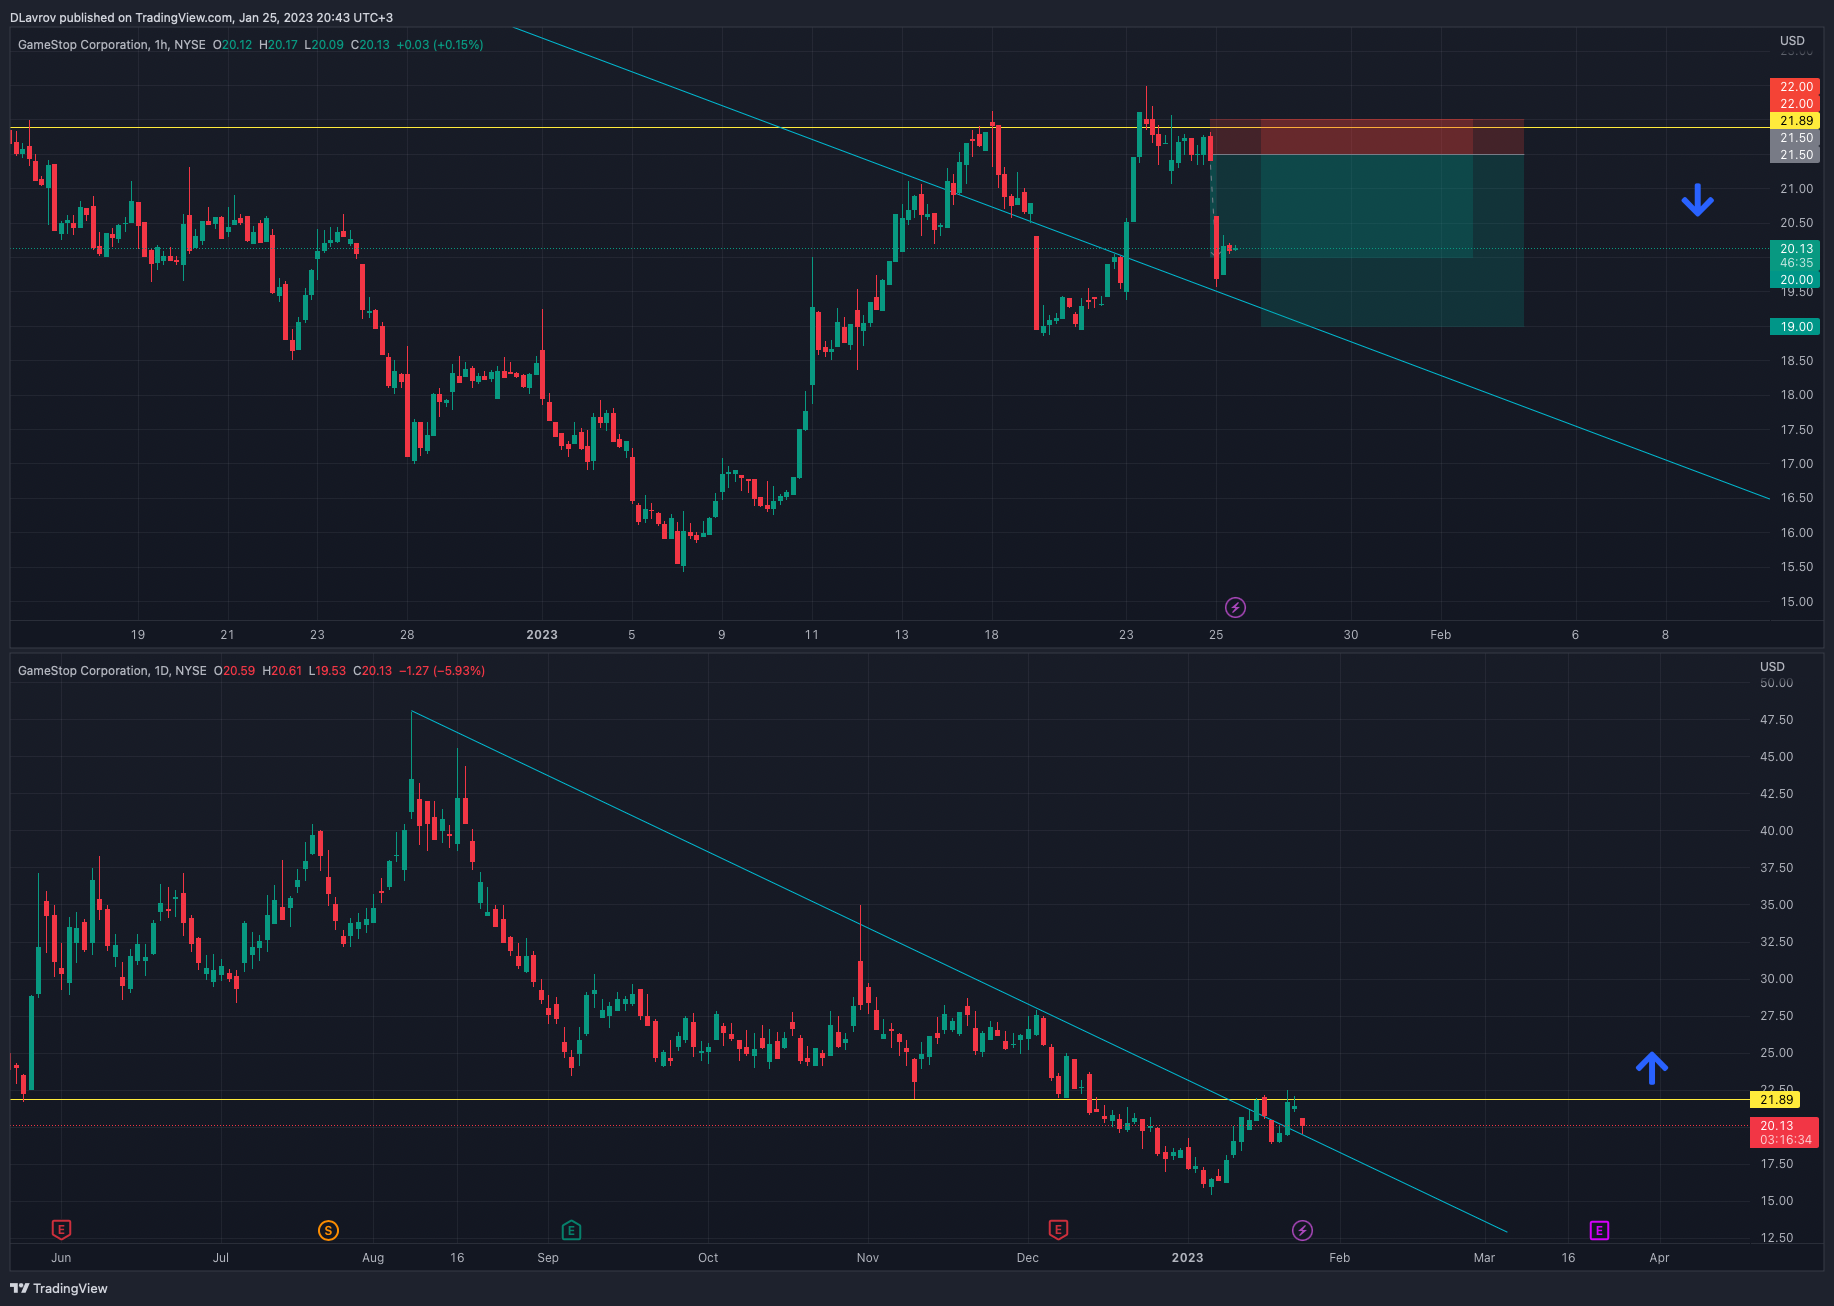The height and width of the screenshot is (1306, 1834).
Task: Click the 'Nov' label on daily time axis
Action: pyautogui.click(x=868, y=1258)
